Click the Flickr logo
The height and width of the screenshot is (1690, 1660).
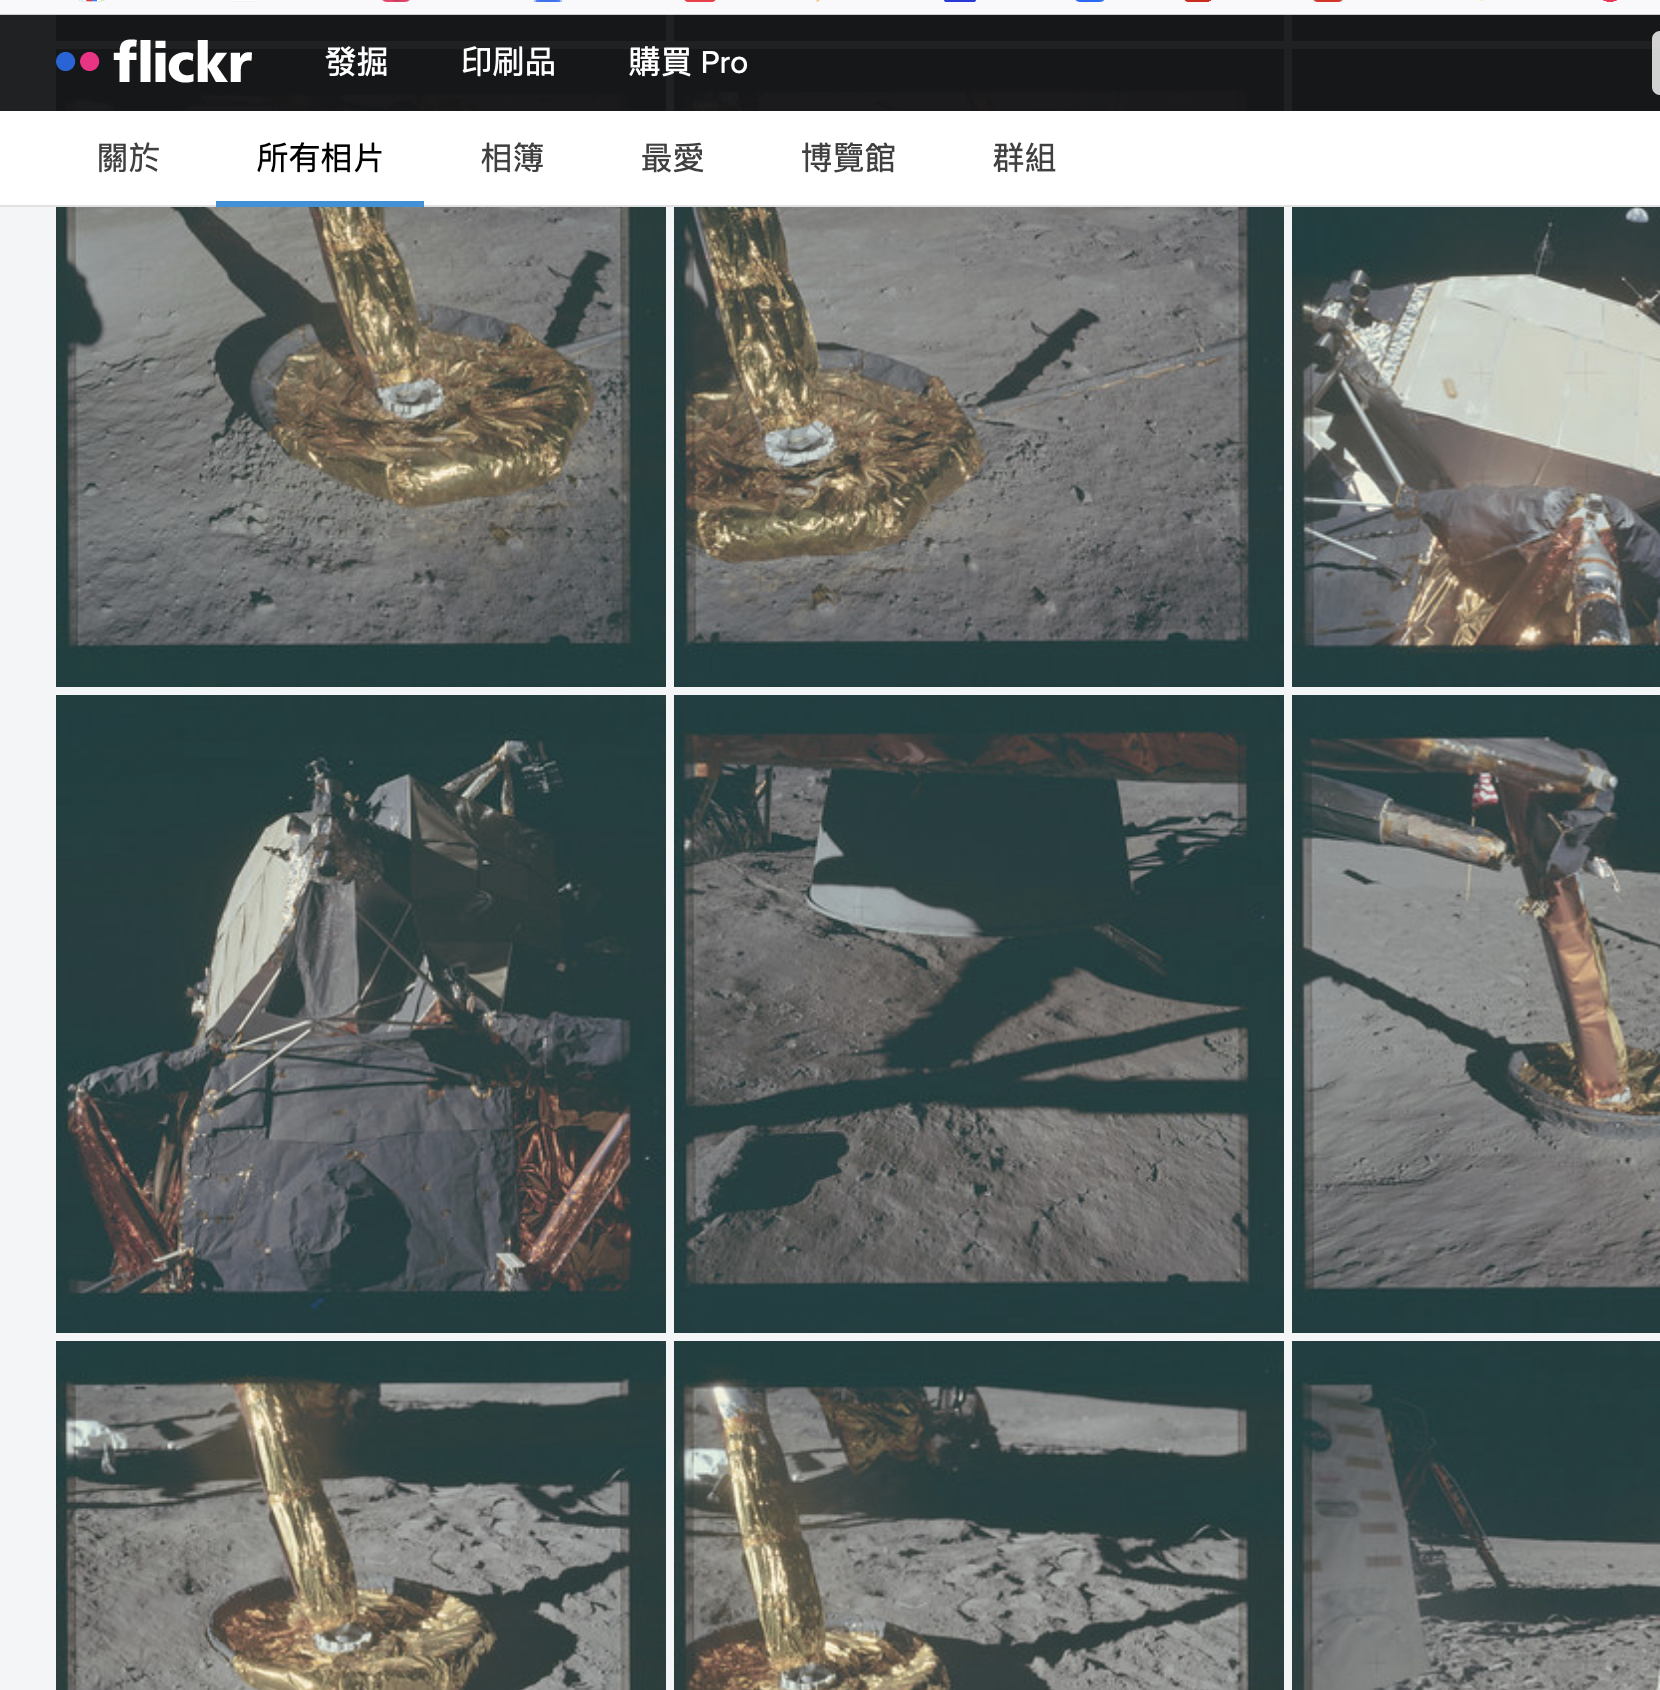click(154, 62)
